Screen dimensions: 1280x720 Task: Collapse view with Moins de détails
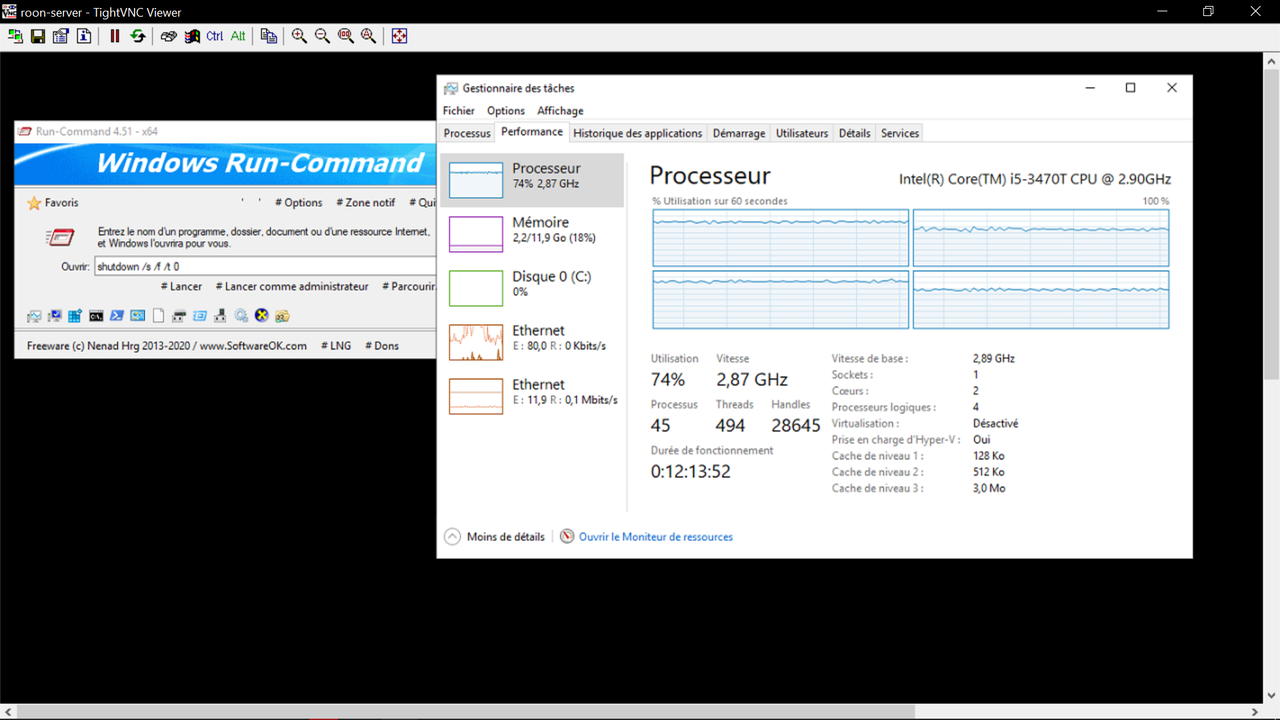point(495,537)
